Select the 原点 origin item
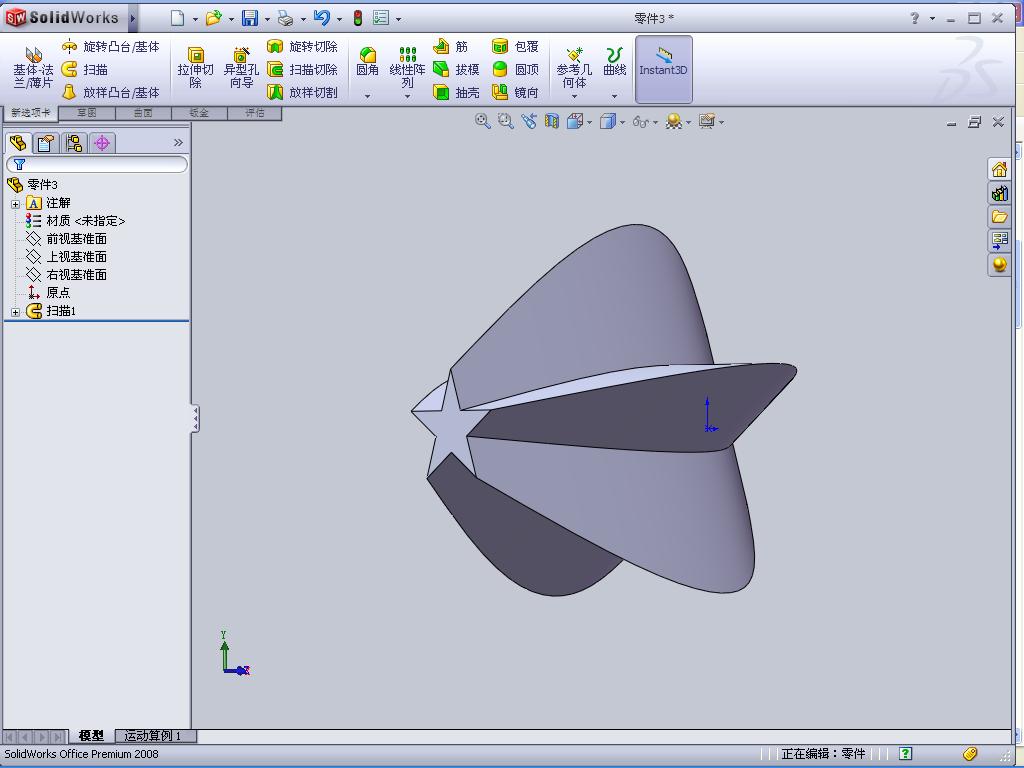The width and height of the screenshot is (1024, 768). point(48,293)
